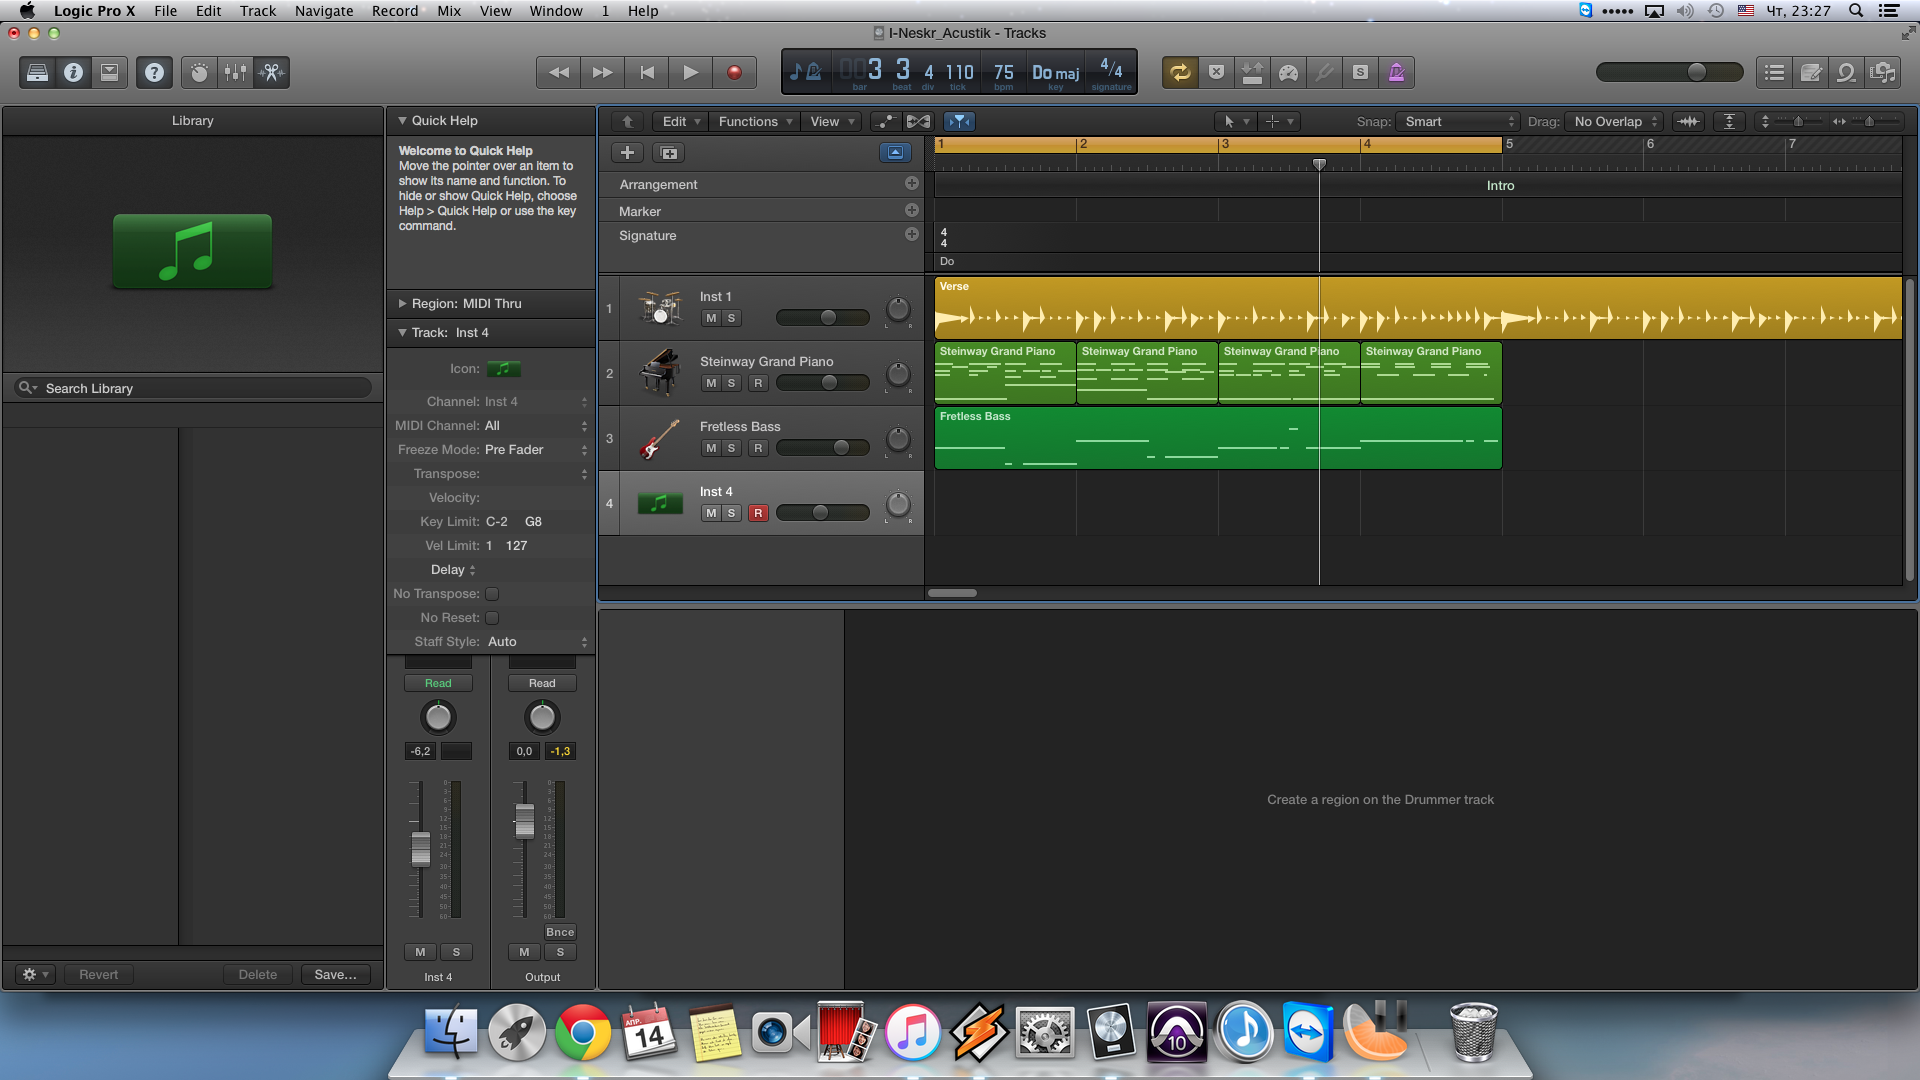Open the Mix menu in the menu bar
The width and height of the screenshot is (1920, 1080).
point(449,11)
